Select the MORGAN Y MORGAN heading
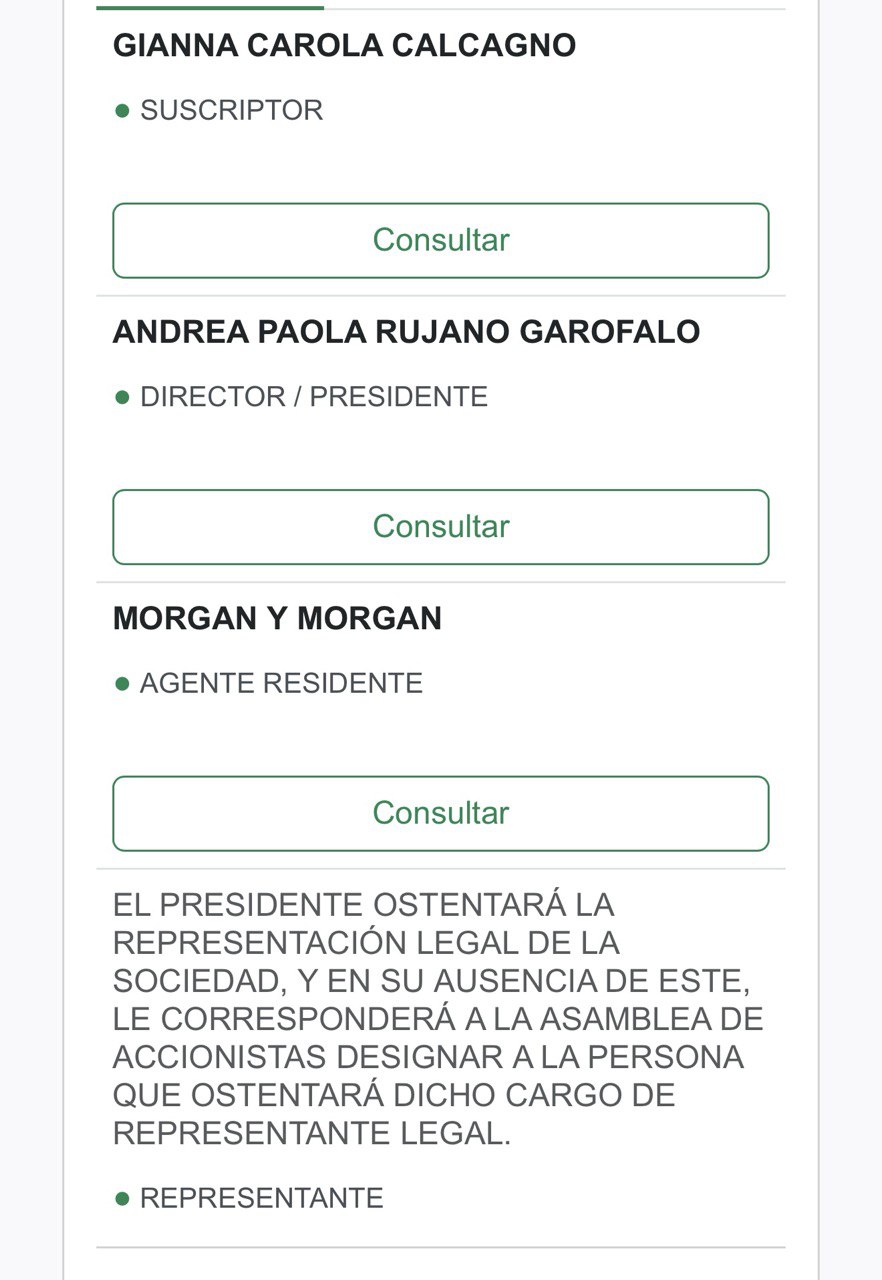Screen dimensions: 882x1280 click(277, 619)
